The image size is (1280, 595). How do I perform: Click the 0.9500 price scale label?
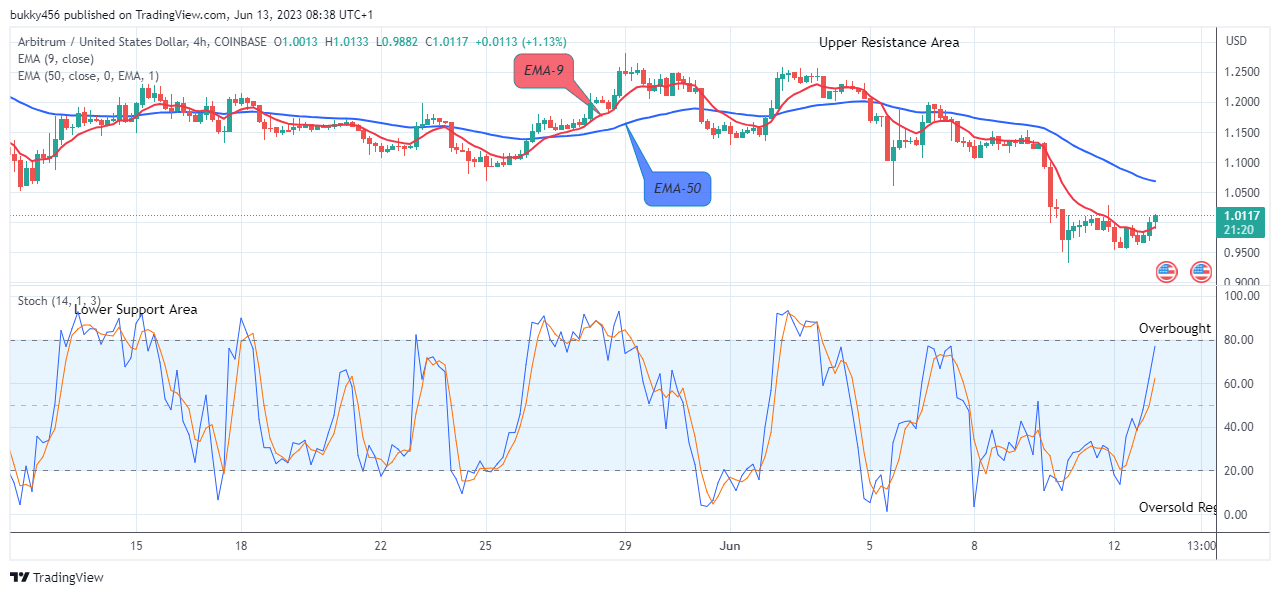(x=1242, y=252)
